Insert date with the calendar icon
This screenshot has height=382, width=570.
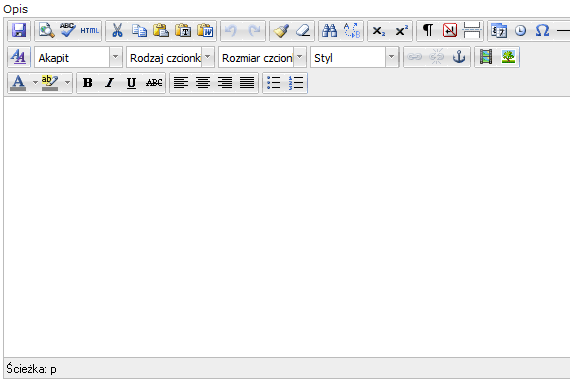click(x=499, y=31)
